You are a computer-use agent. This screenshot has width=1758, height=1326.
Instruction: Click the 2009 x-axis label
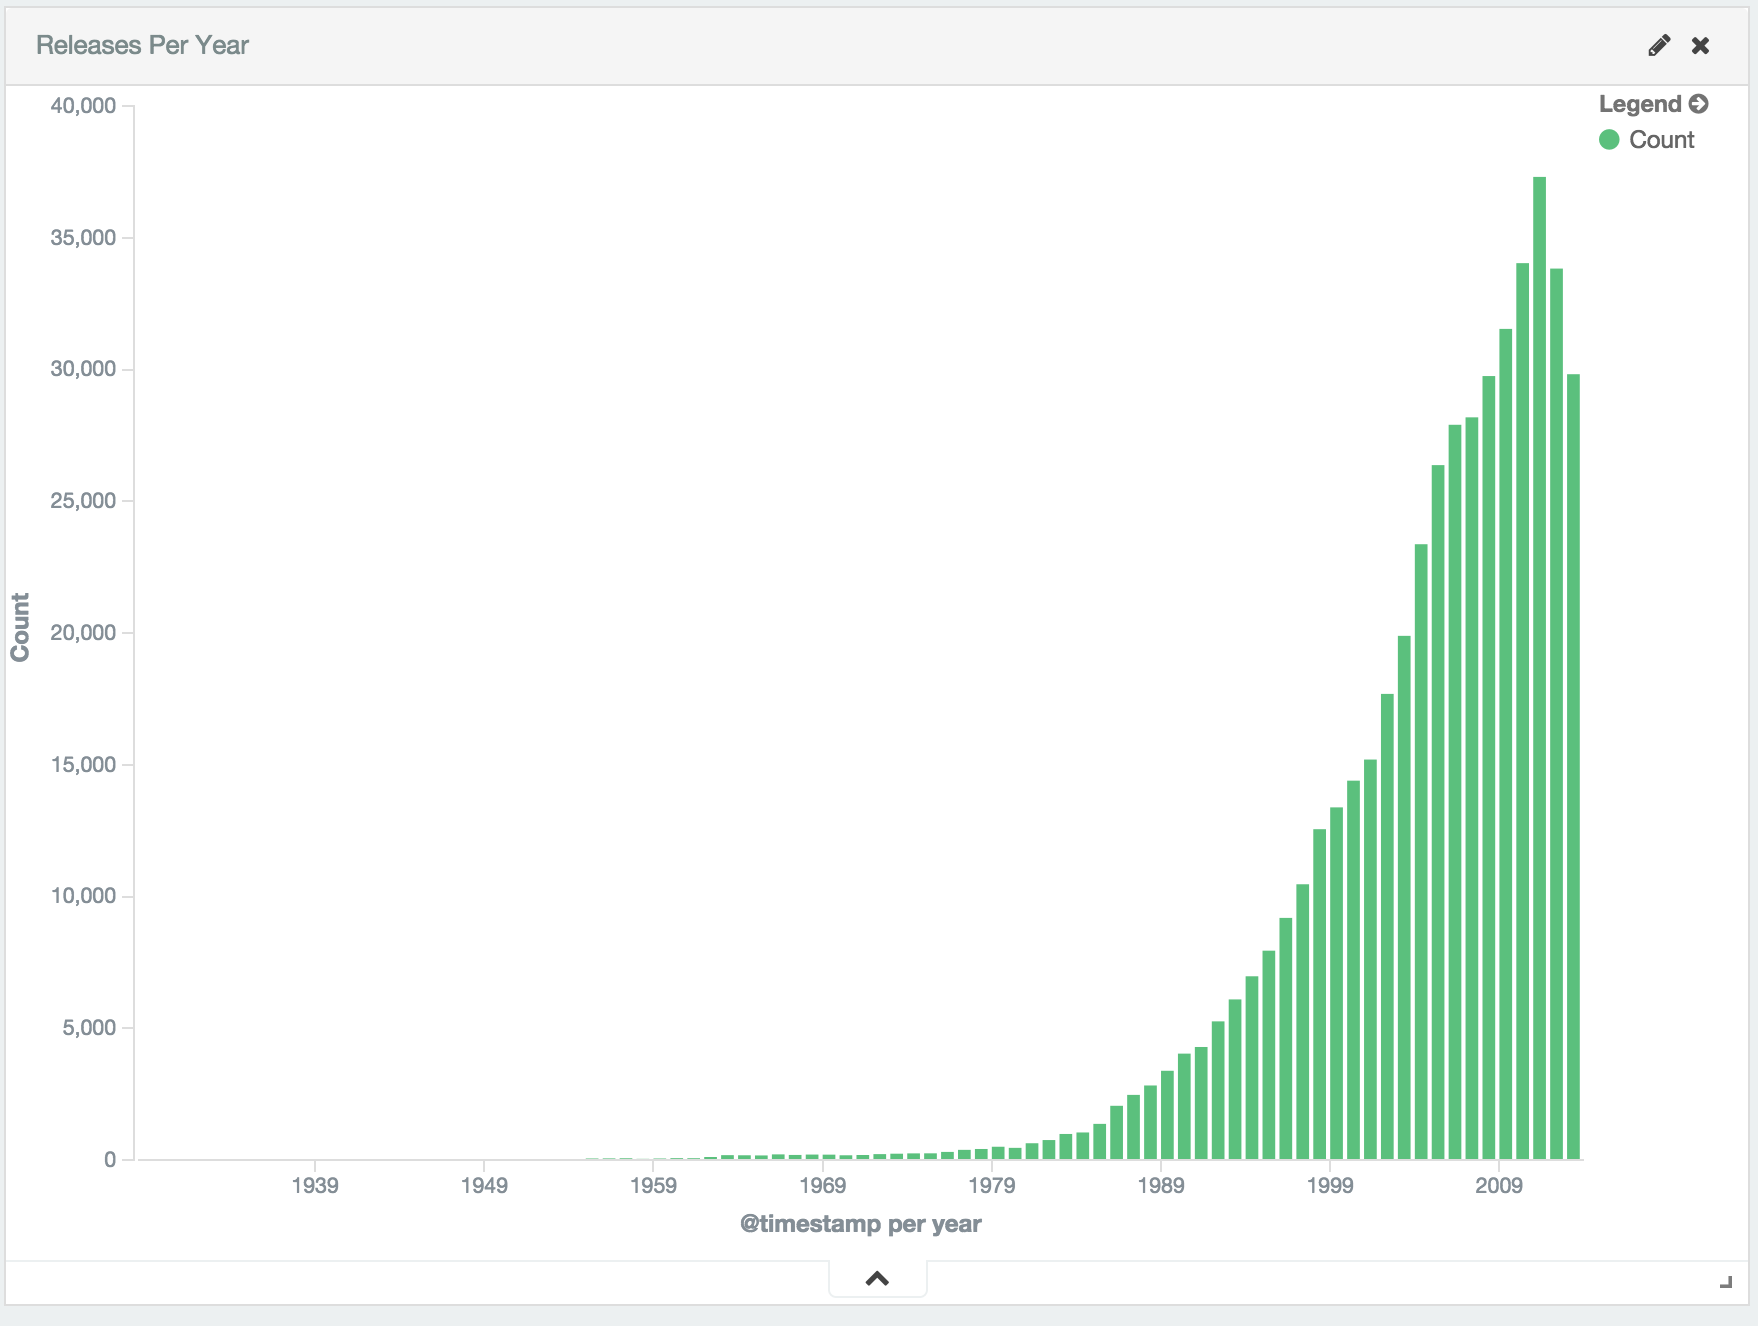tap(1498, 1185)
